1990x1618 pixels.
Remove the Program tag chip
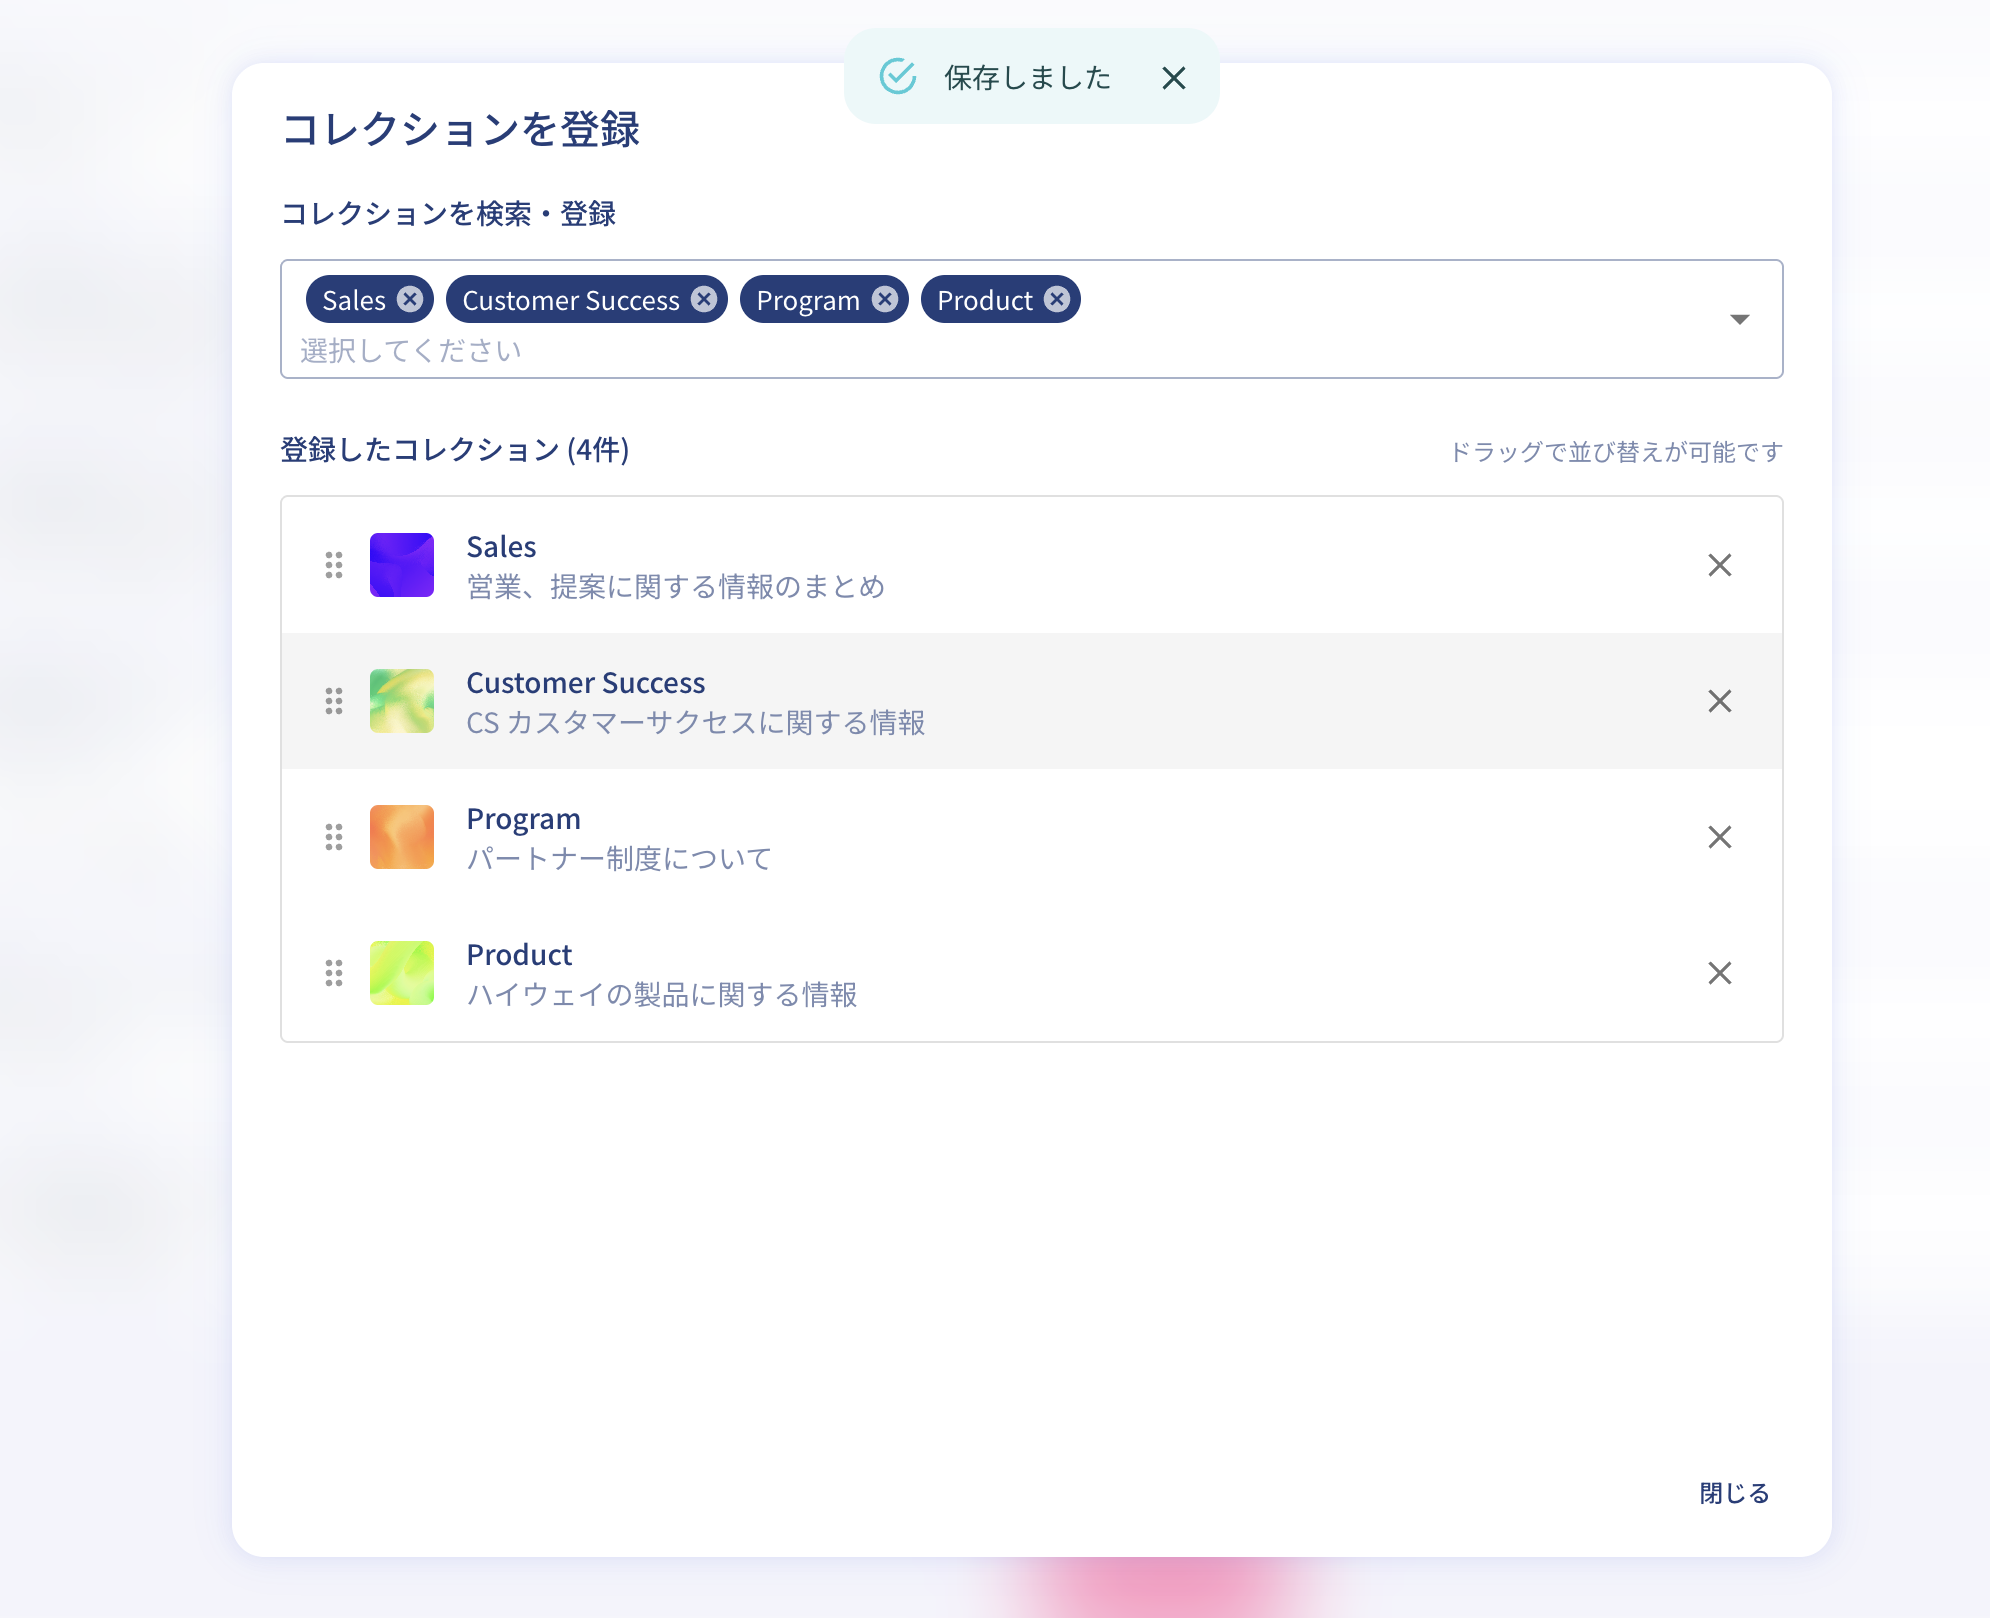coord(885,299)
